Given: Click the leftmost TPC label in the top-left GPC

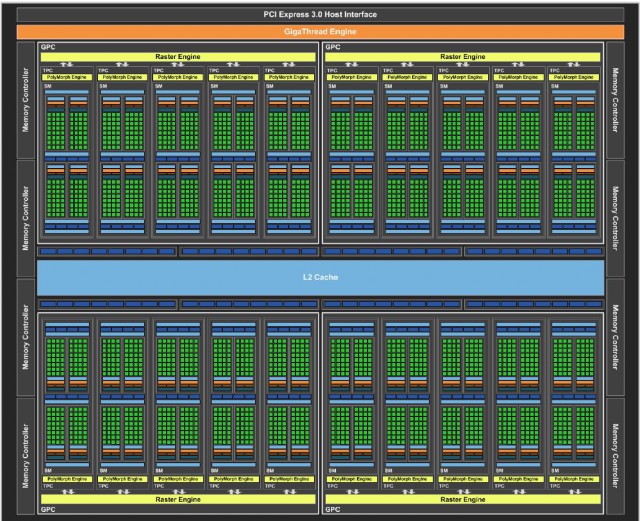Looking at the screenshot, I should pos(48,70).
